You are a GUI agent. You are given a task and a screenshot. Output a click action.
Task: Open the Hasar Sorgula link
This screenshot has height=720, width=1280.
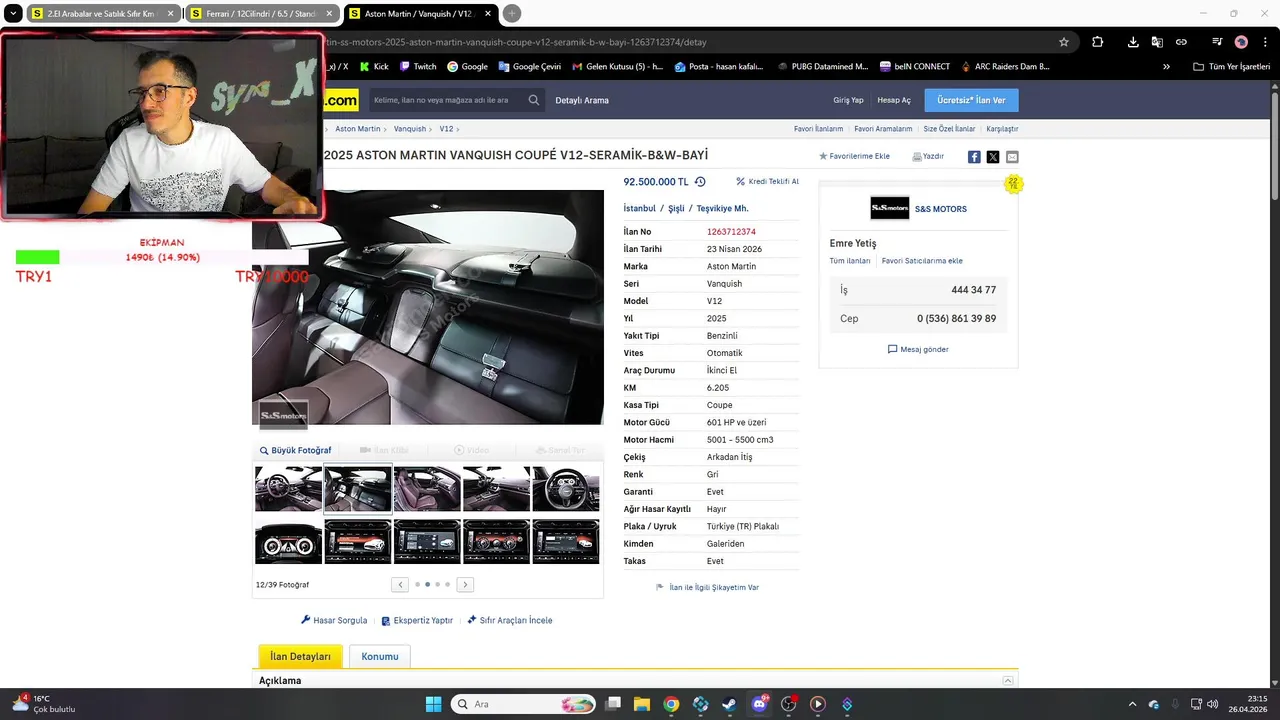[334, 621]
